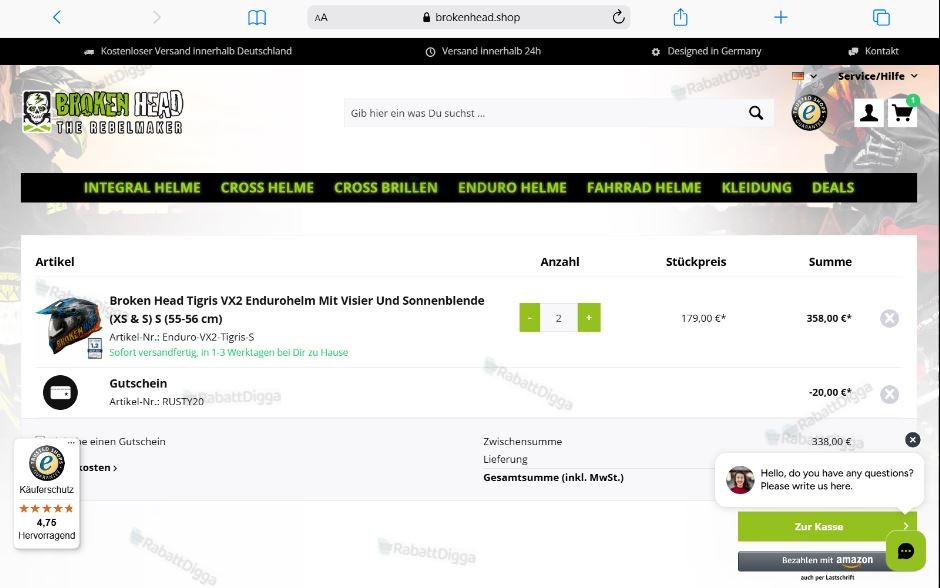
Task: Click the 358,00 € sum value
Action: point(829,318)
